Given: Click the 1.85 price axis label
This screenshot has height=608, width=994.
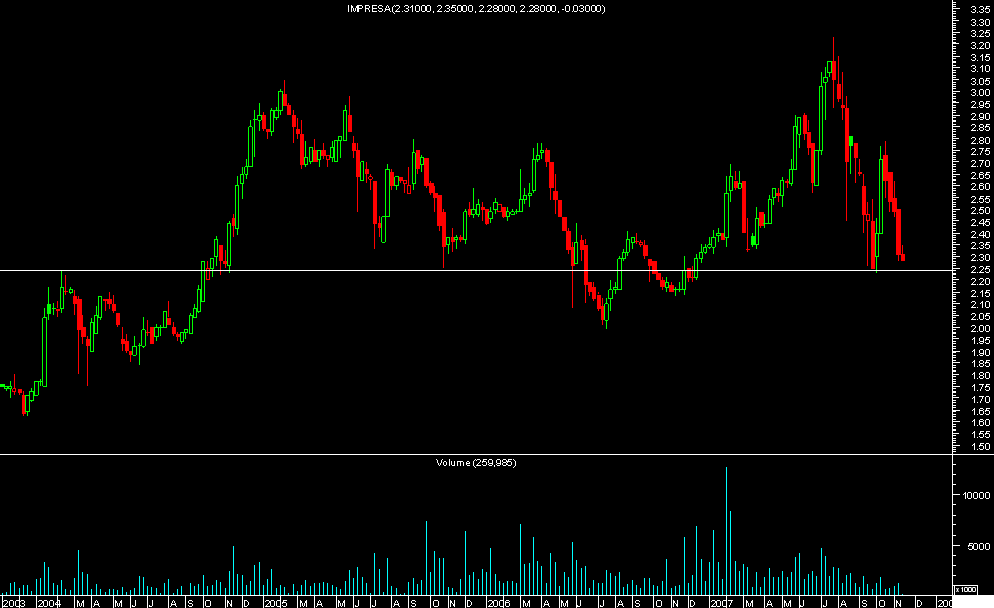Looking at the screenshot, I should click(980, 364).
